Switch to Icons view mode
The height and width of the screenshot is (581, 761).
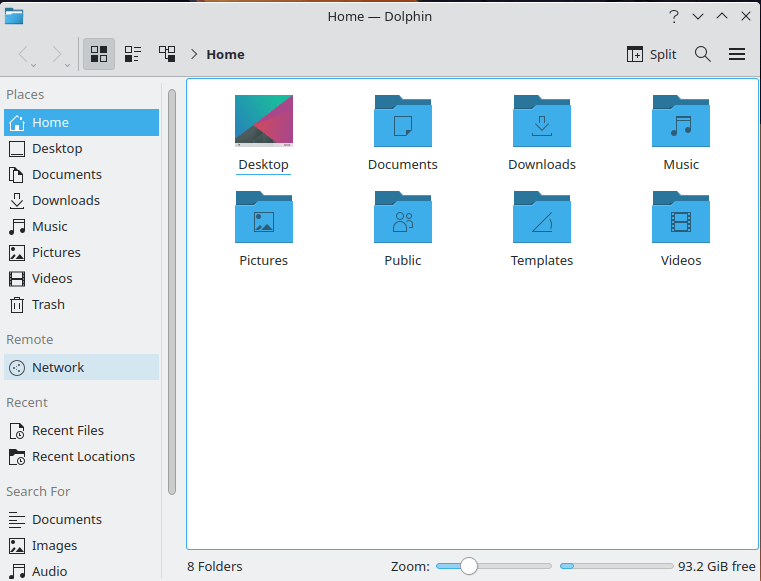pos(99,54)
